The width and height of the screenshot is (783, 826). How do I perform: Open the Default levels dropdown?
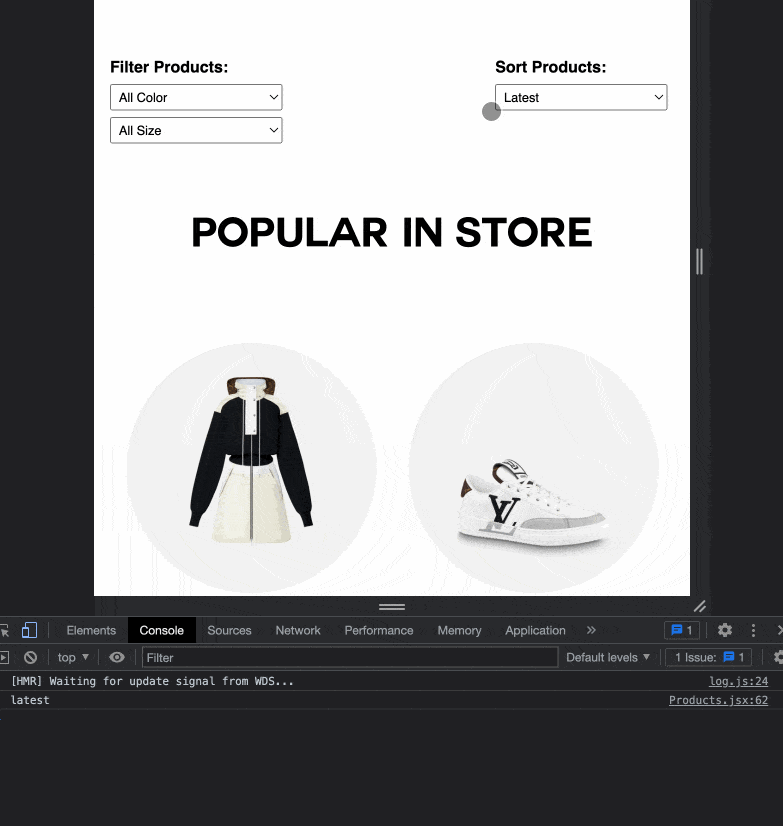[608, 657]
